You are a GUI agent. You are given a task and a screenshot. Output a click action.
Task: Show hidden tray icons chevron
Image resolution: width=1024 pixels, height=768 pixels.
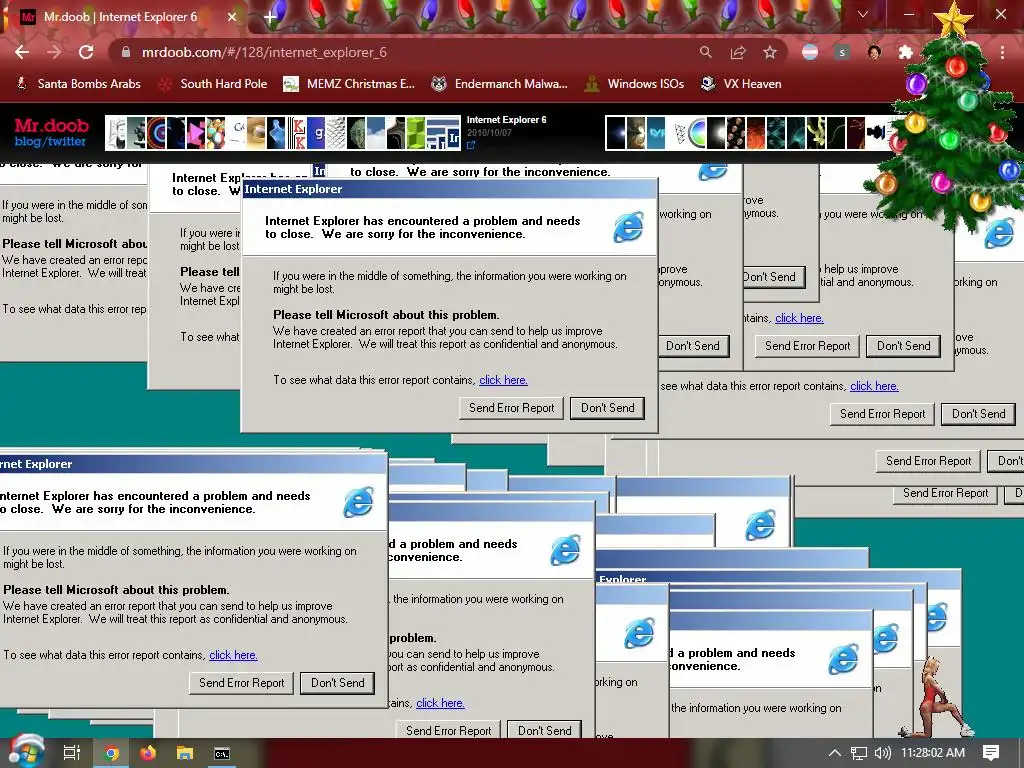click(x=835, y=753)
